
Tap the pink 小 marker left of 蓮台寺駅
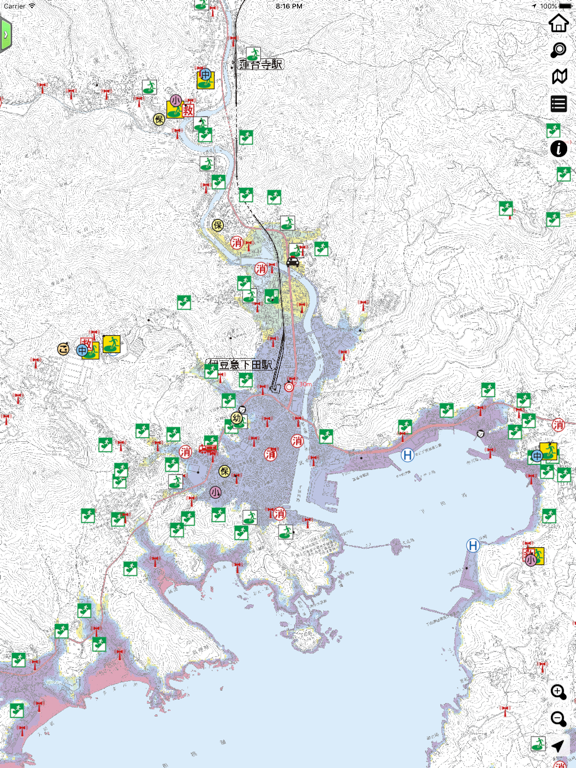point(176,101)
